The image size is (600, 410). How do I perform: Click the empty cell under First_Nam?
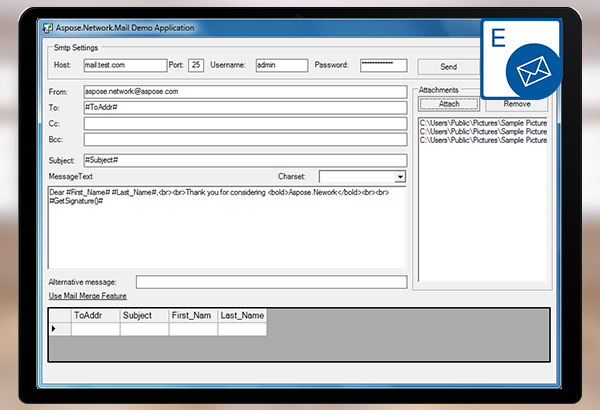point(193,329)
